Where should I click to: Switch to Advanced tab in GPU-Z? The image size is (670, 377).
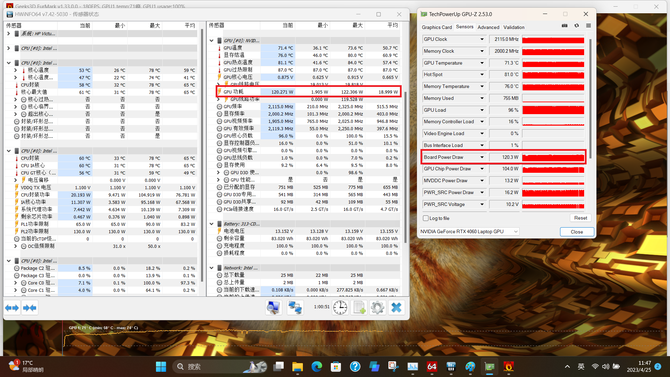pyautogui.click(x=488, y=27)
